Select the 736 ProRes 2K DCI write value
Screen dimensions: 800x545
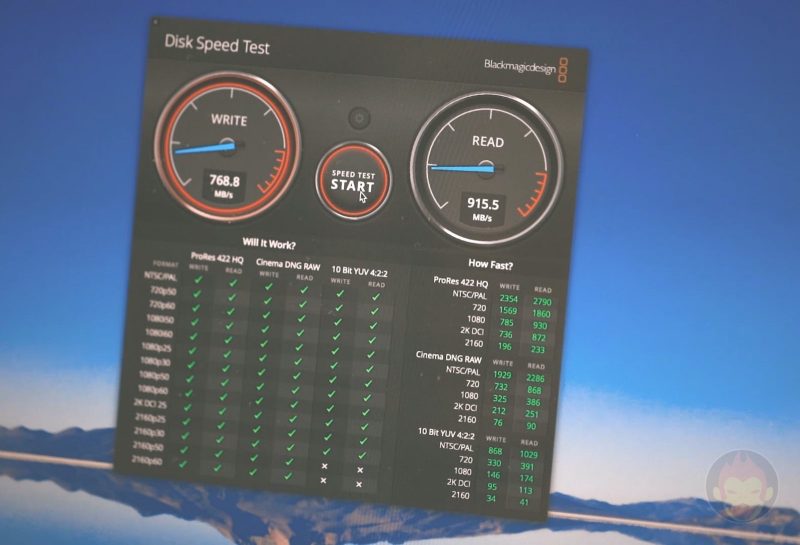[506, 334]
